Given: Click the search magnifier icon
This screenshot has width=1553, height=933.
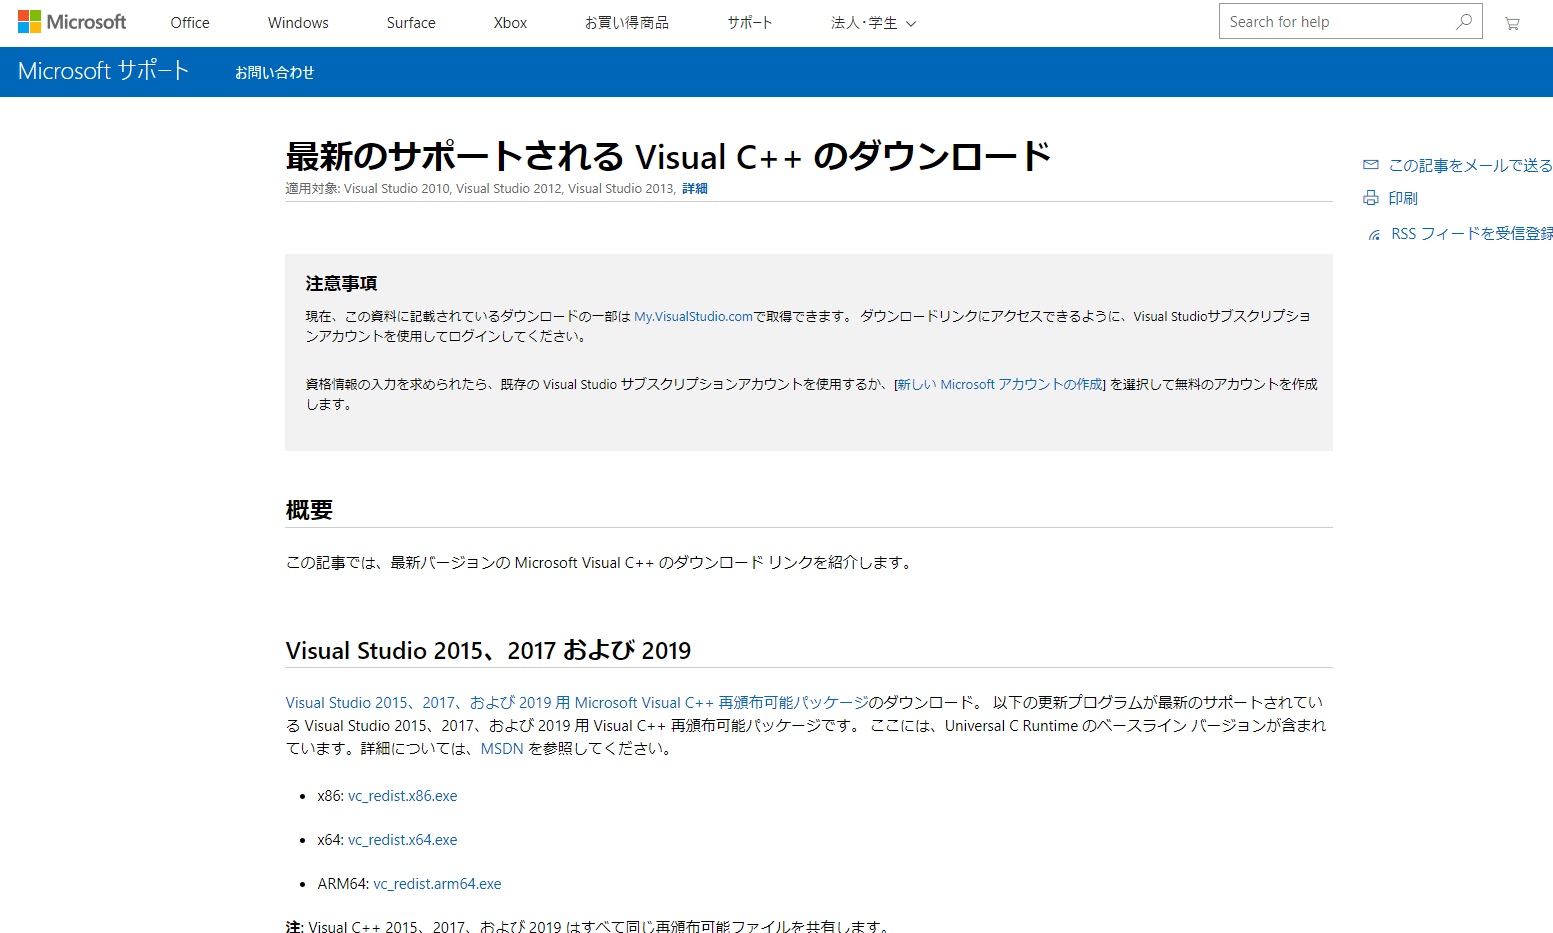Looking at the screenshot, I should tap(1464, 21).
